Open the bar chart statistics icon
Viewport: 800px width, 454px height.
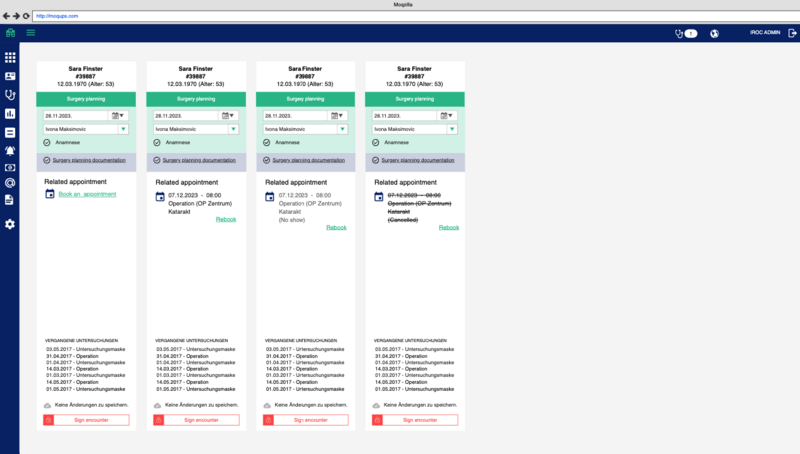point(10,113)
